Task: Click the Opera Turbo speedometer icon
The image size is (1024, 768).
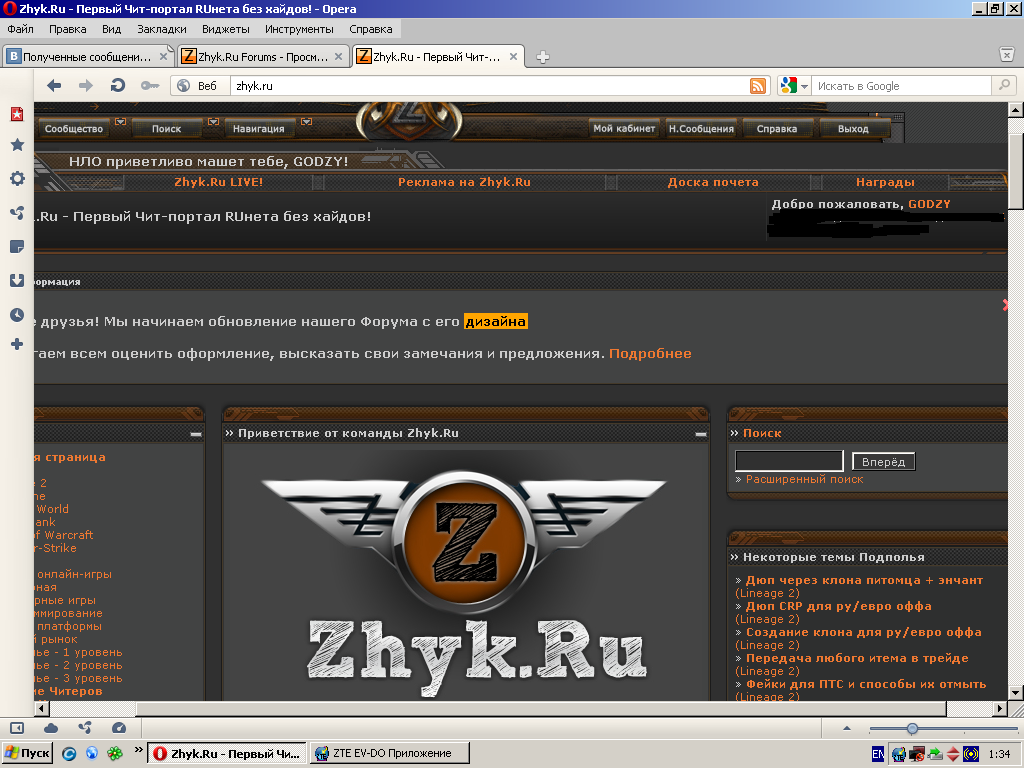Action: (x=118, y=728)
